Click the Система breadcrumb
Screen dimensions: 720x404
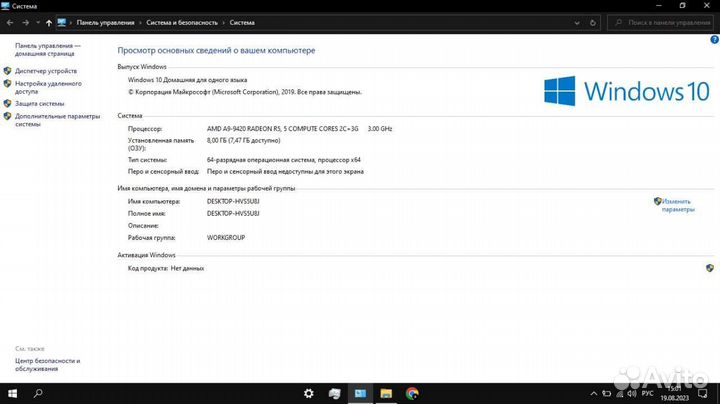point(242,22)
